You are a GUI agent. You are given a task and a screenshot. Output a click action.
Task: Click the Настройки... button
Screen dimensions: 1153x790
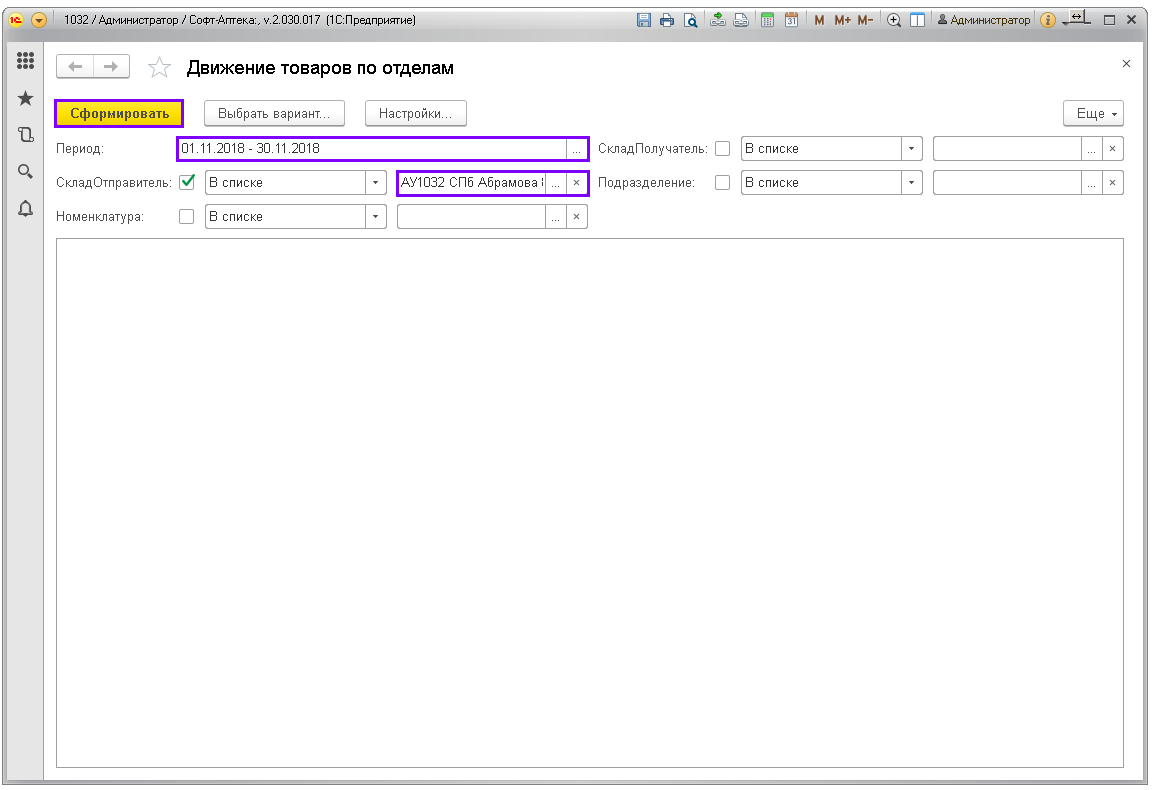415,114
